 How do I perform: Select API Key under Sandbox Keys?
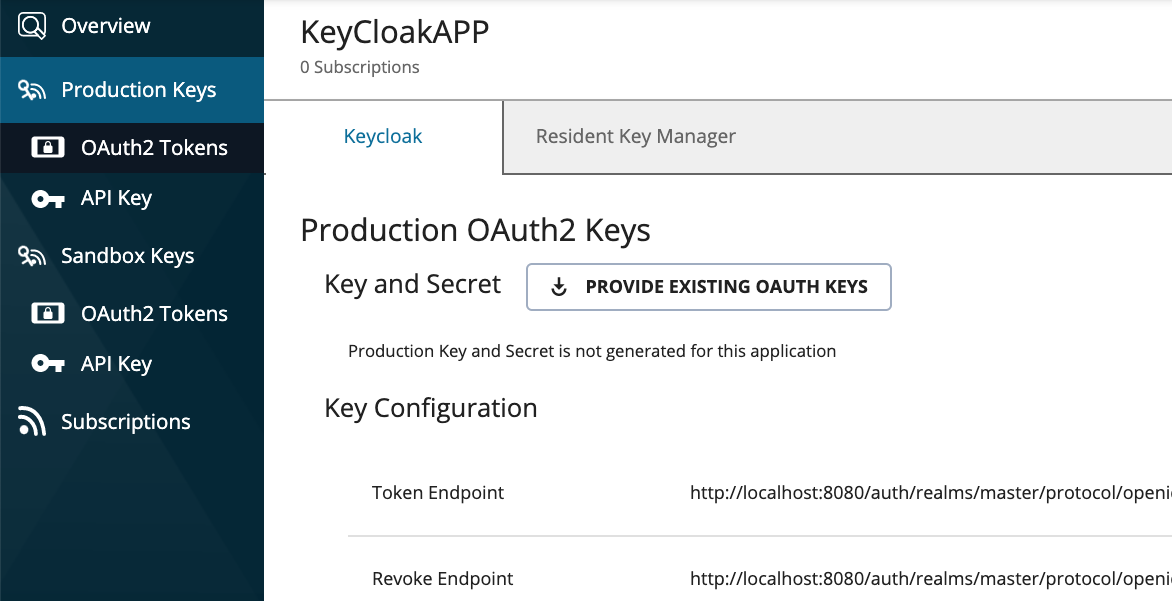(117, 363)
